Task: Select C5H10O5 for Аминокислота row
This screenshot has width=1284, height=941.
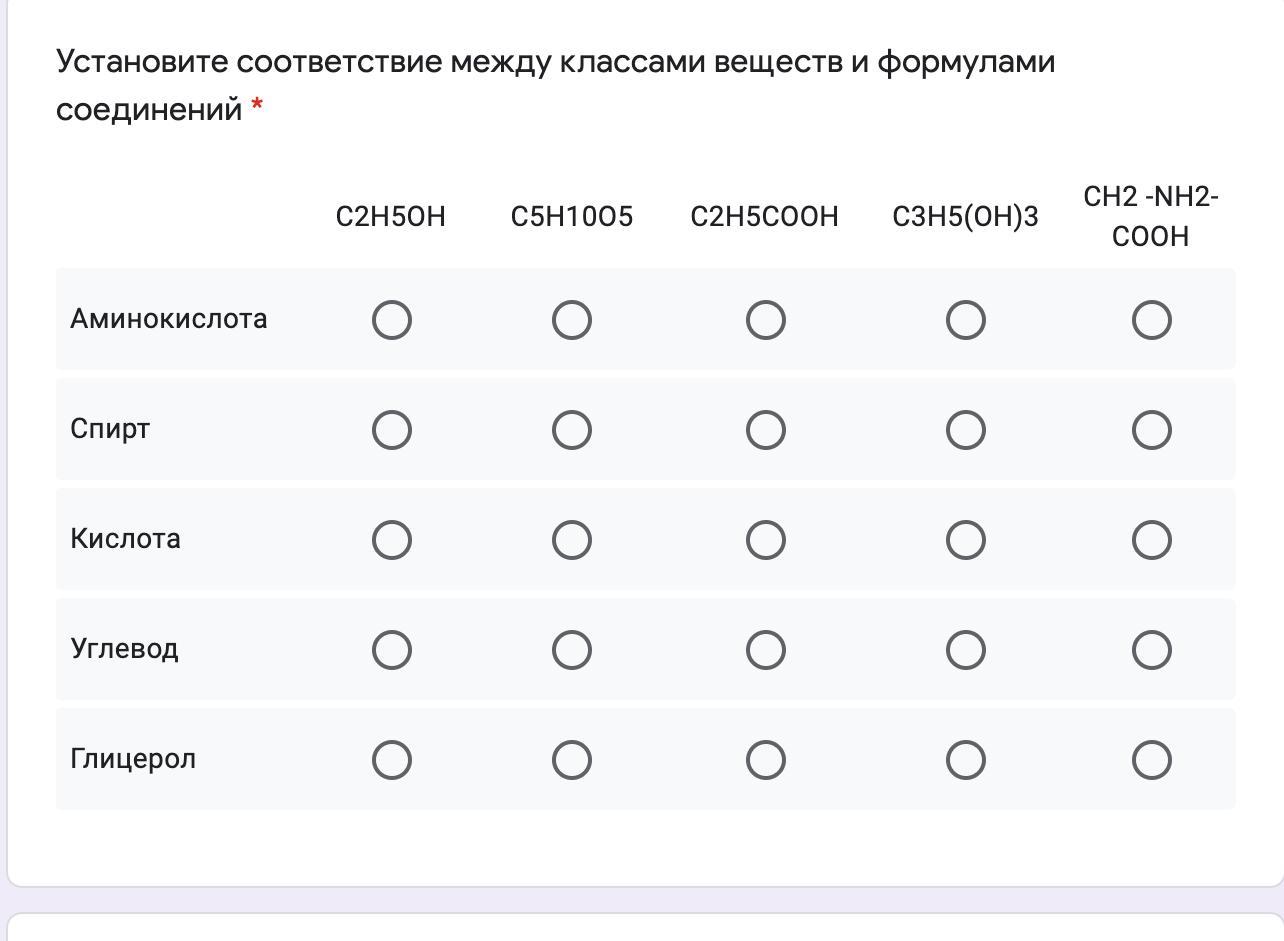Action: pos(571,320)
